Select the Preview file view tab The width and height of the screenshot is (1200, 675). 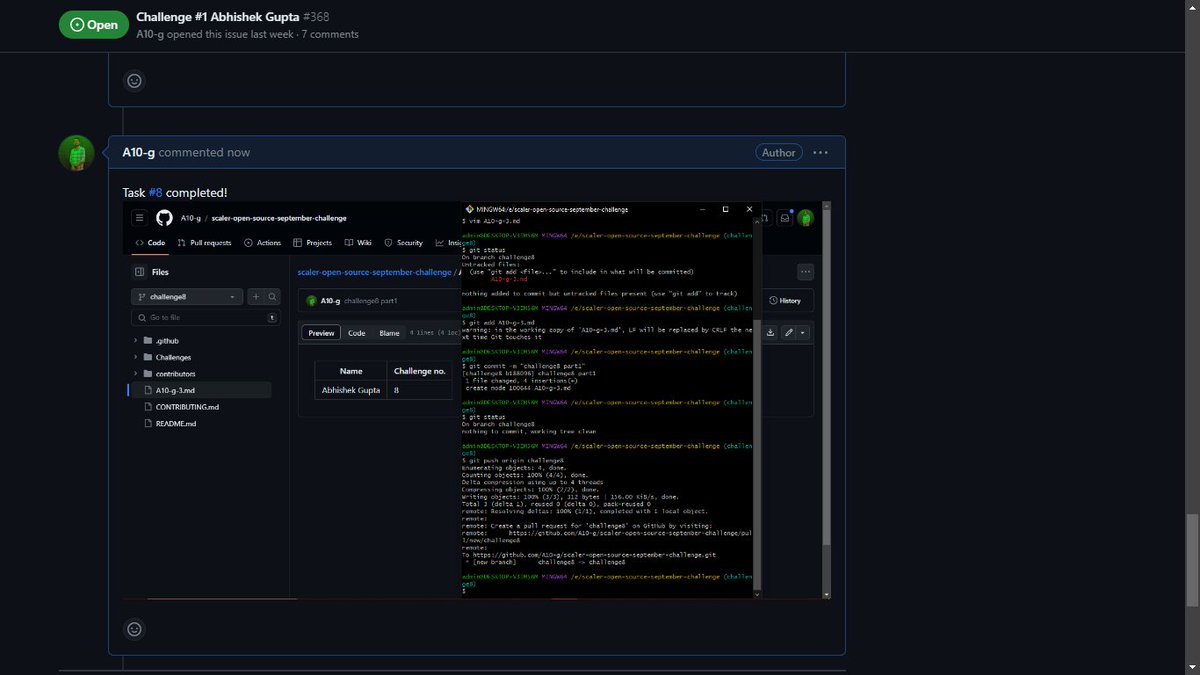coord(321,333)
